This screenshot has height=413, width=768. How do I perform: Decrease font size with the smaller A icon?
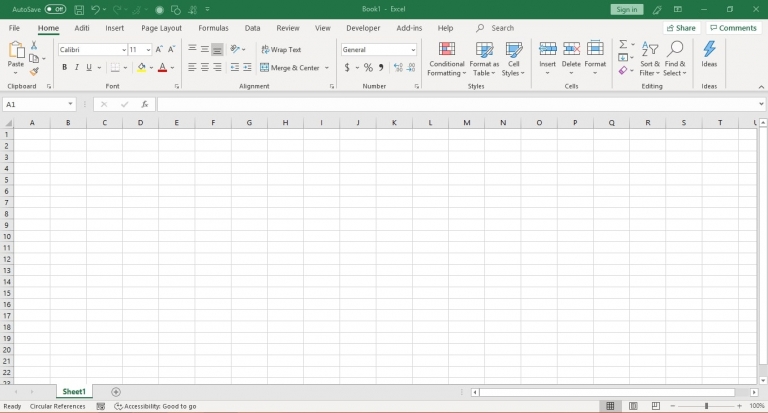(x=171, y=49)
